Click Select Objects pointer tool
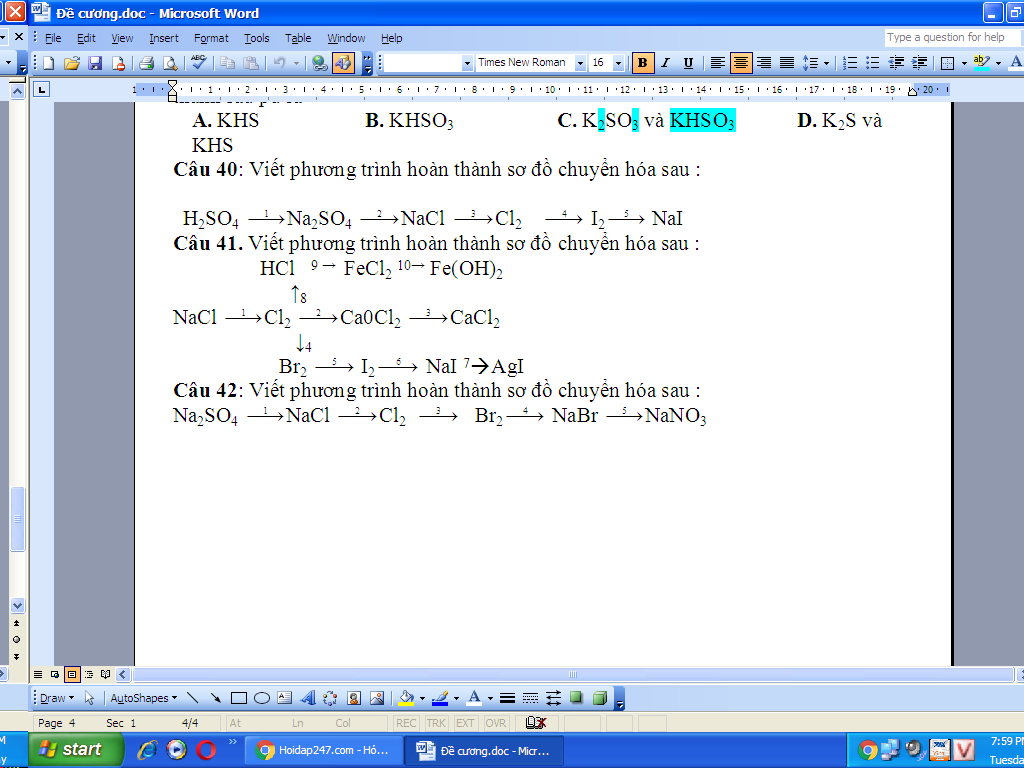Viewport: 1024px width, 768px height. click(89, 698)
